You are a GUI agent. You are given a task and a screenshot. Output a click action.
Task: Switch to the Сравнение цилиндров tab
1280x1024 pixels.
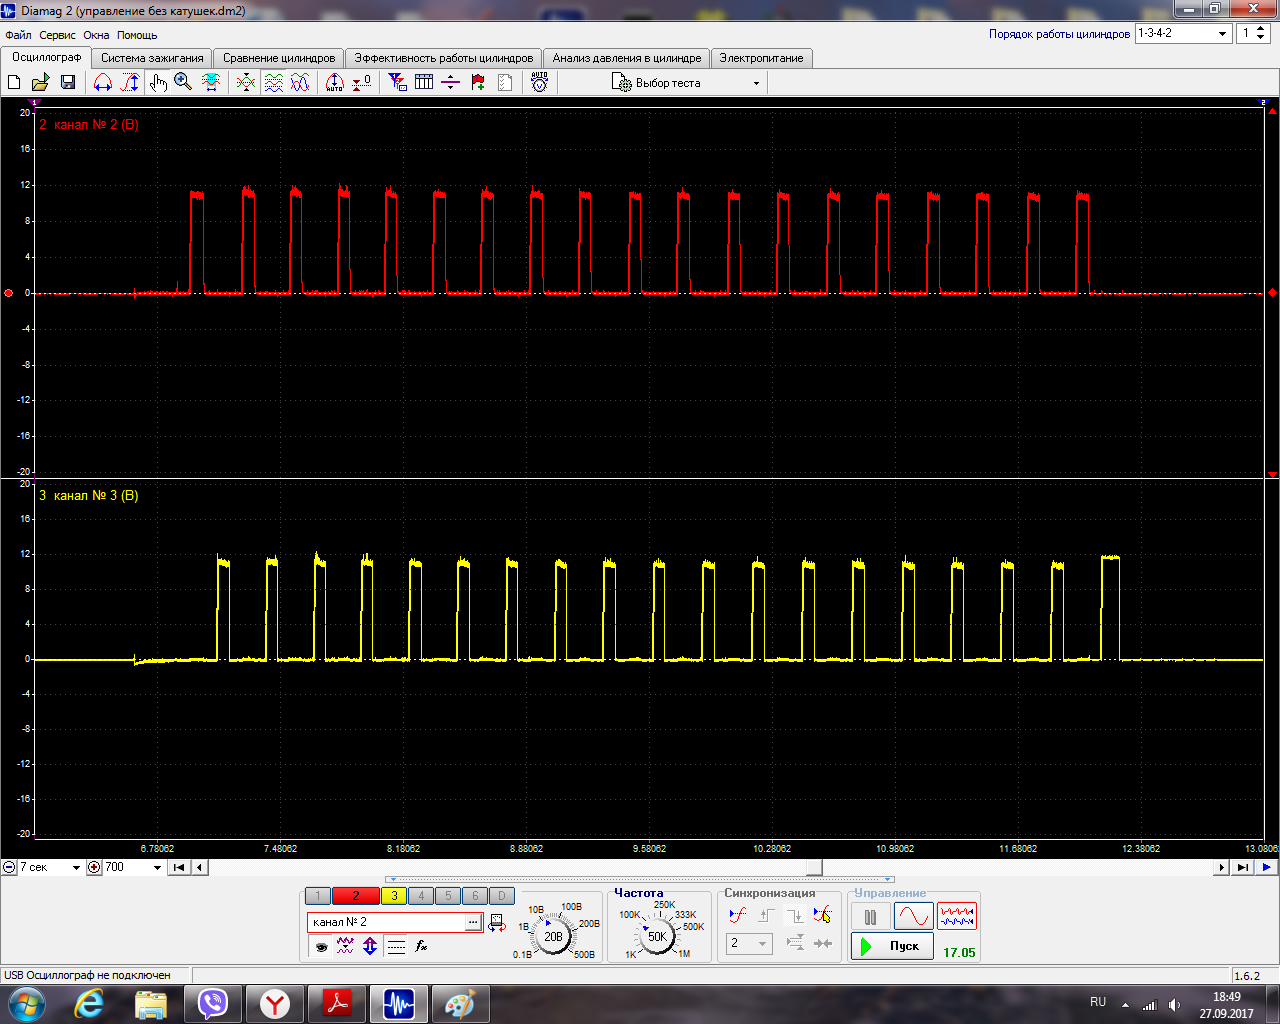tap(279, 58)
